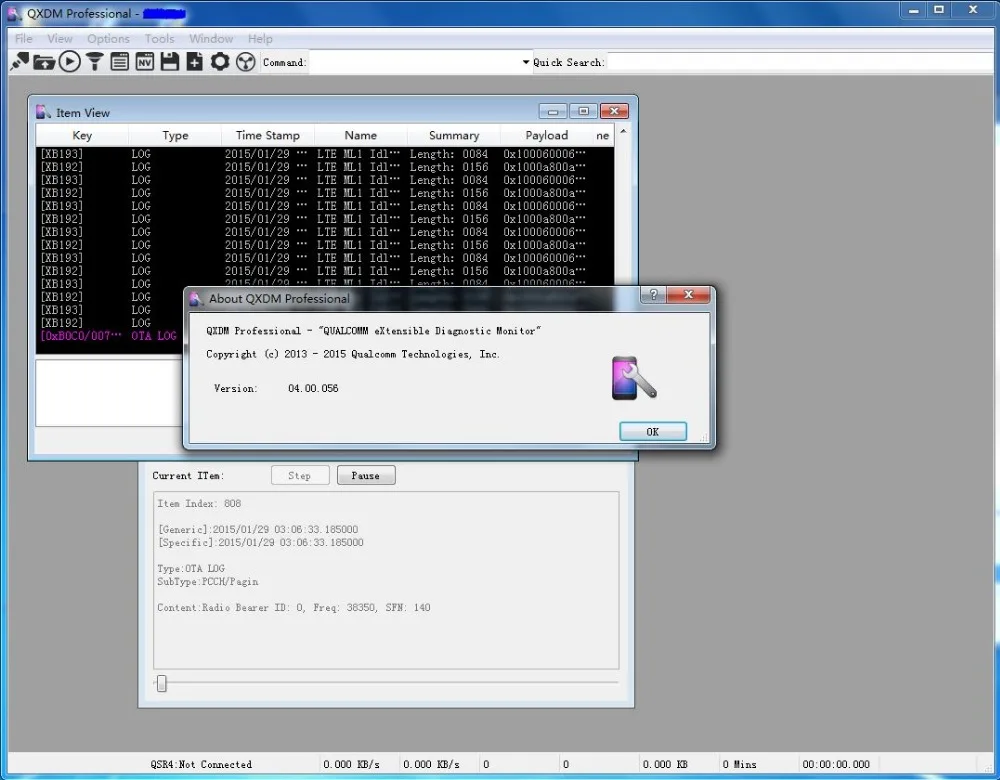Select the filter funnel icon on the toolbar
Screen dimensions: 1000x780
[94, 61]
